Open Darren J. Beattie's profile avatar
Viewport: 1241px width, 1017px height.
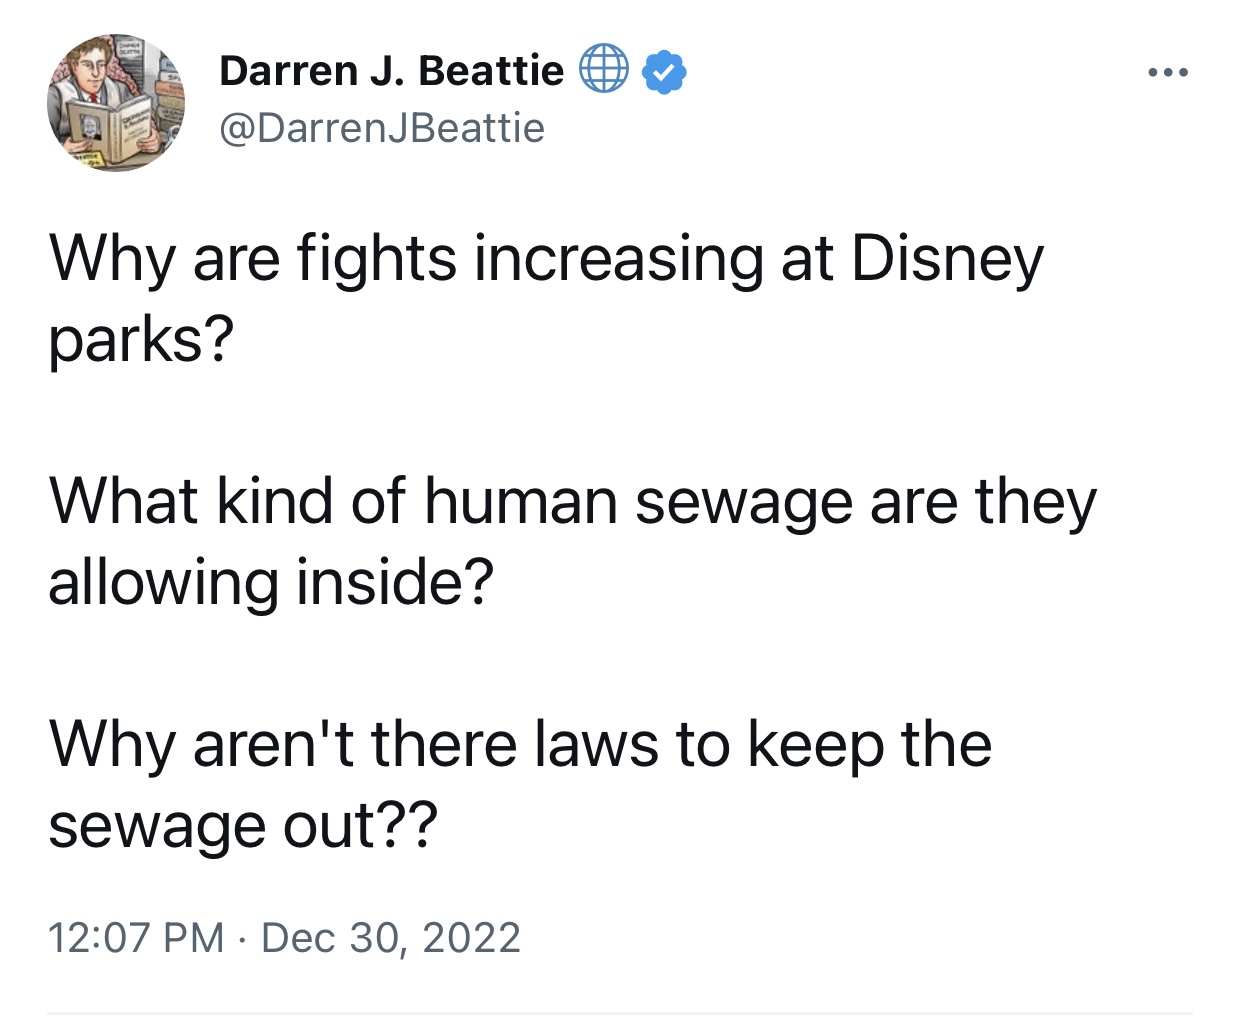[x=116, y=102]
